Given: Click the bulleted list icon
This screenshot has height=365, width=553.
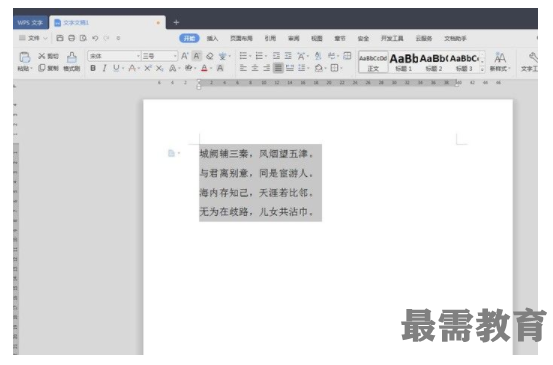Looking at the screenshot, I should coord(243,56).
